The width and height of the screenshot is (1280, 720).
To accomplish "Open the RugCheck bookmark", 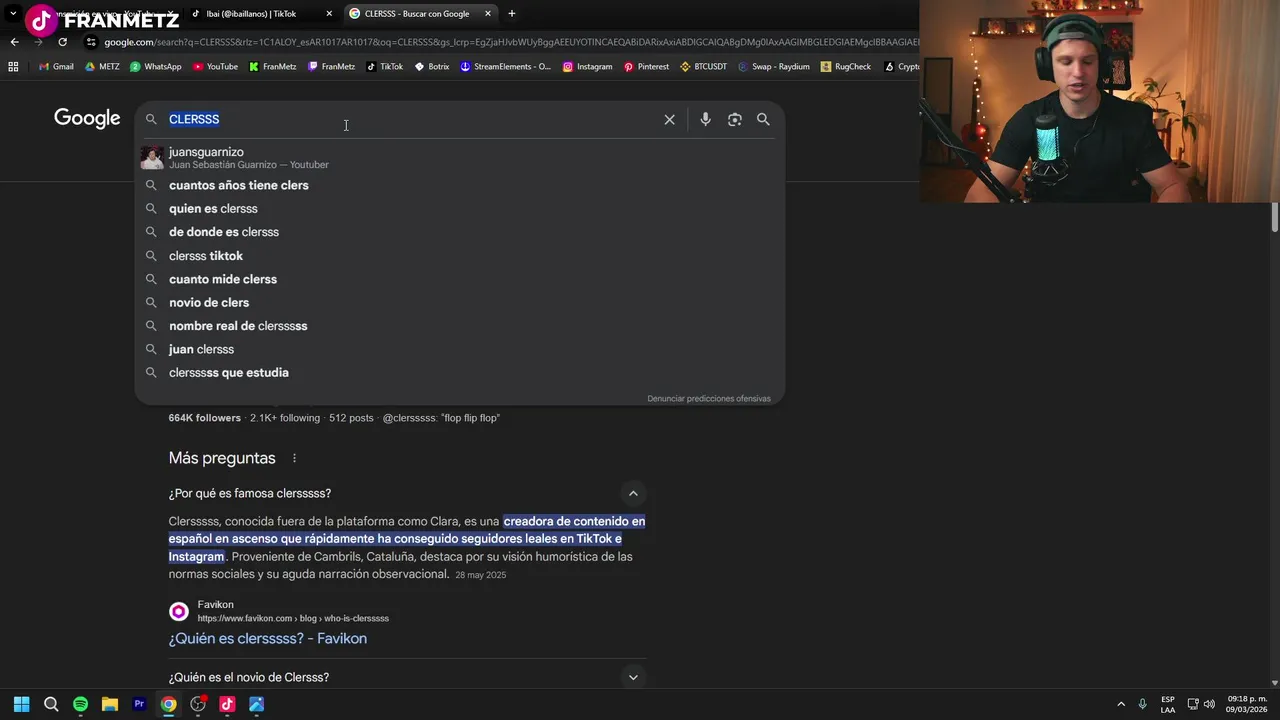I will tap(846, 67).
